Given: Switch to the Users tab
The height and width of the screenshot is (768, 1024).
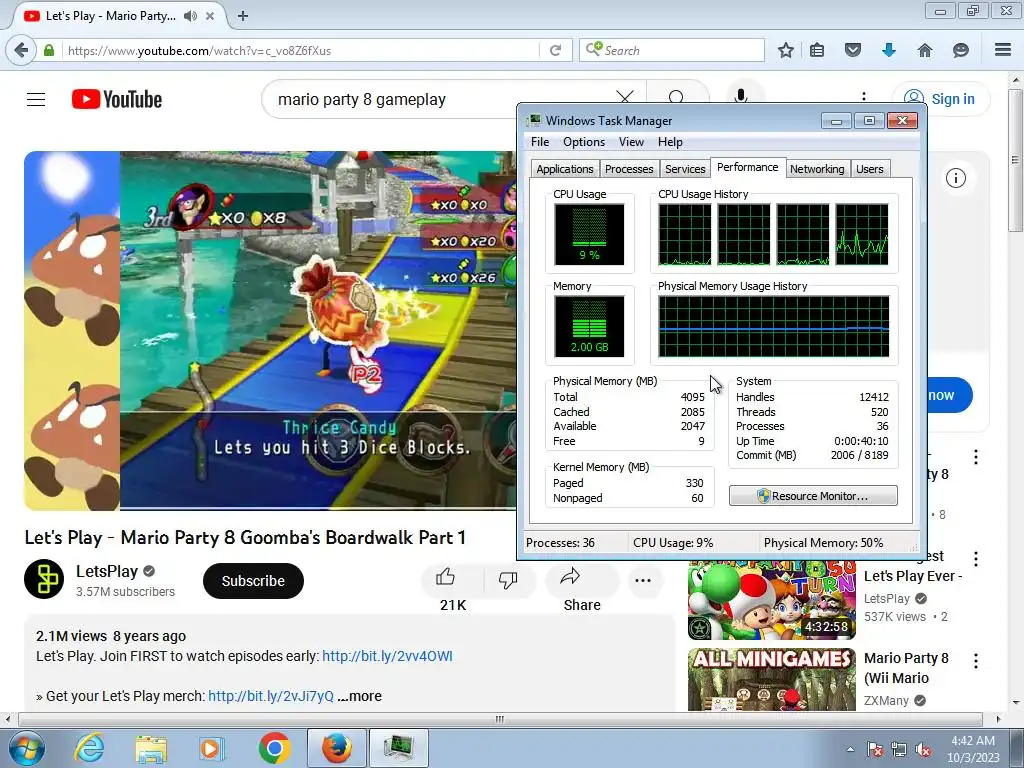Looking at the screenshot, I should 869,169.
